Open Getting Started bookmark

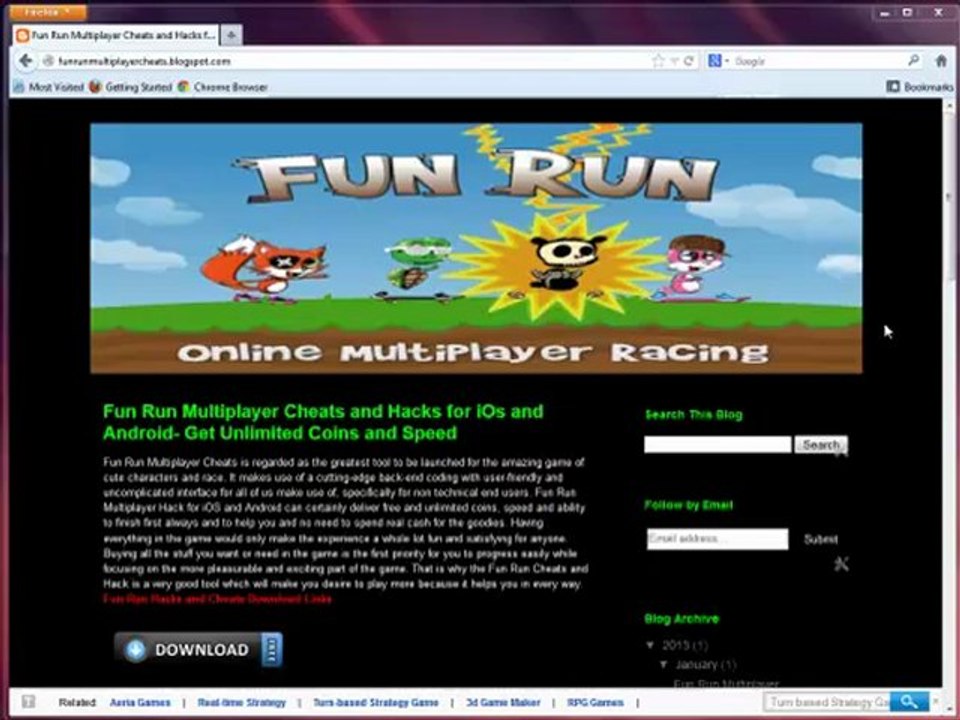(130, 87)
